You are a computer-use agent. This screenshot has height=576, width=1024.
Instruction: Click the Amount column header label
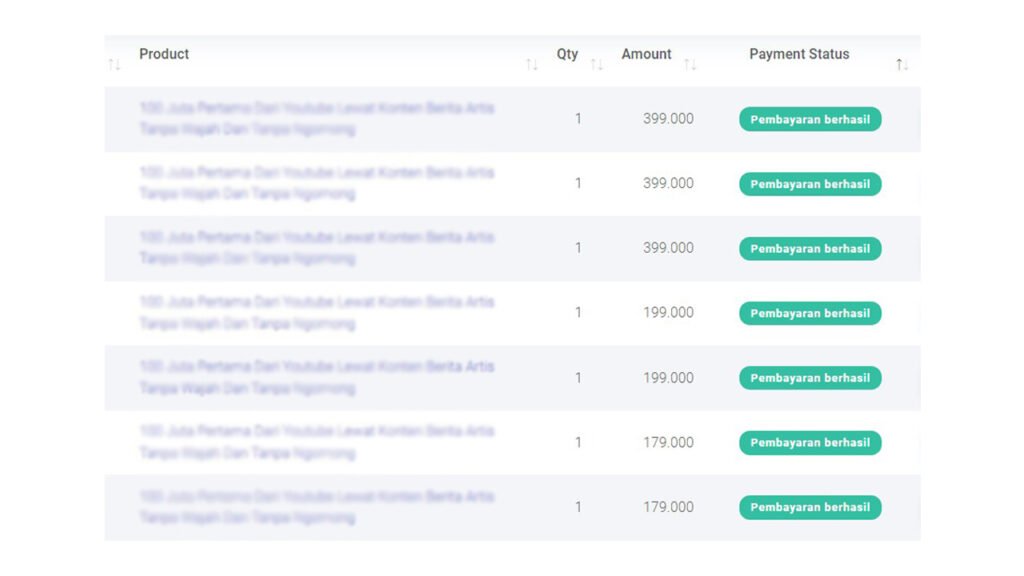(646, 54)
